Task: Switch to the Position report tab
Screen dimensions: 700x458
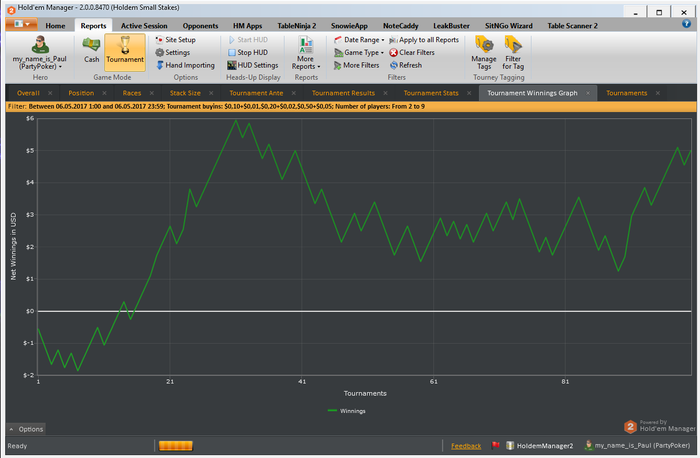Action: 81,93
